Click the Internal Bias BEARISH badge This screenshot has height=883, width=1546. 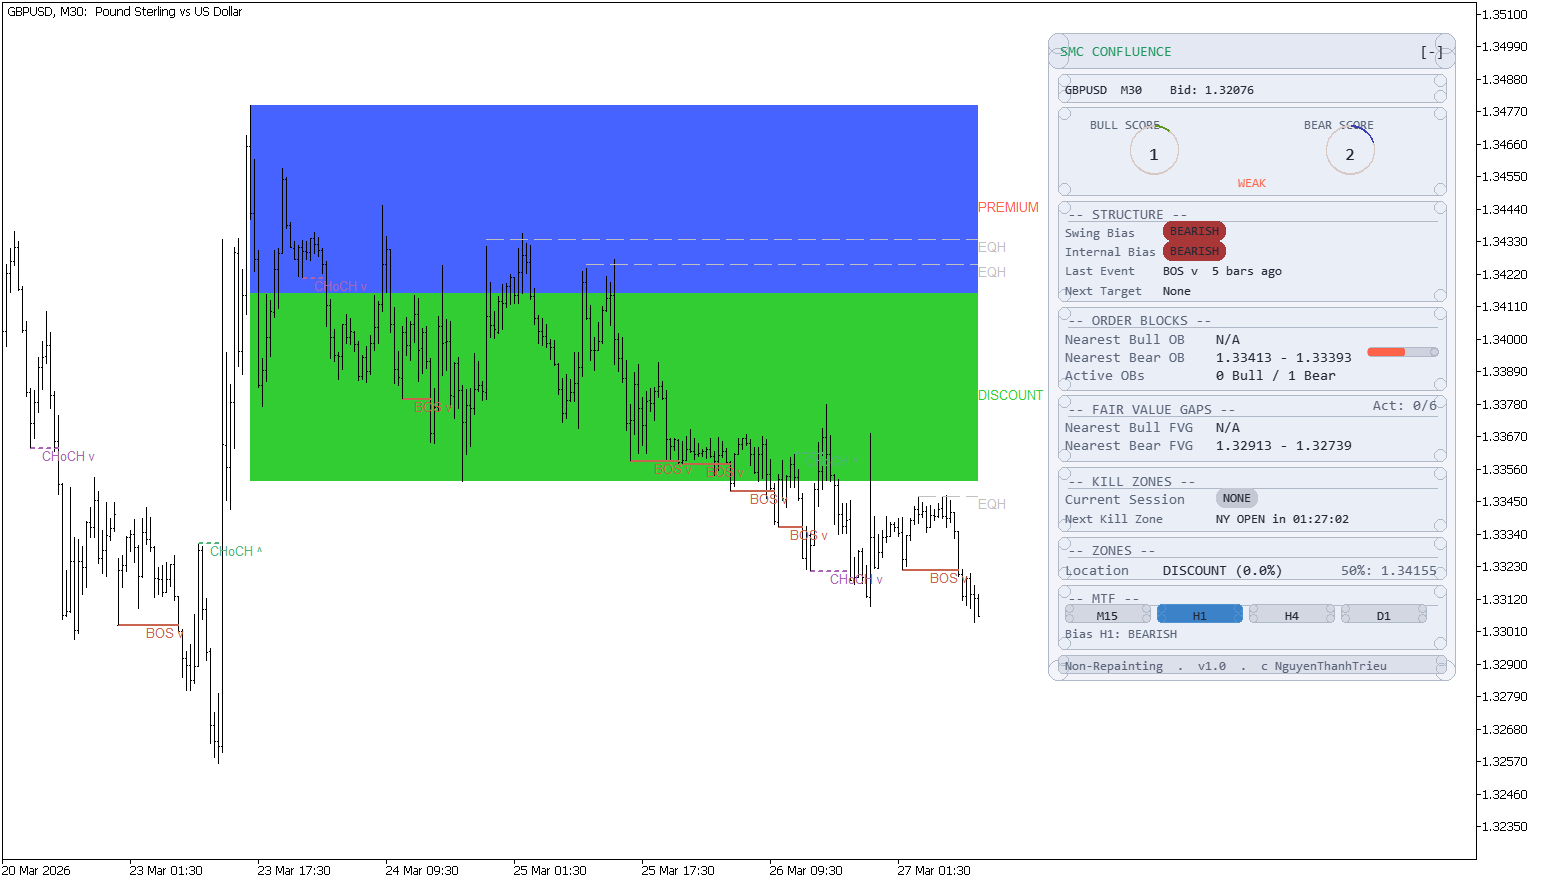tap(1194, 251)
